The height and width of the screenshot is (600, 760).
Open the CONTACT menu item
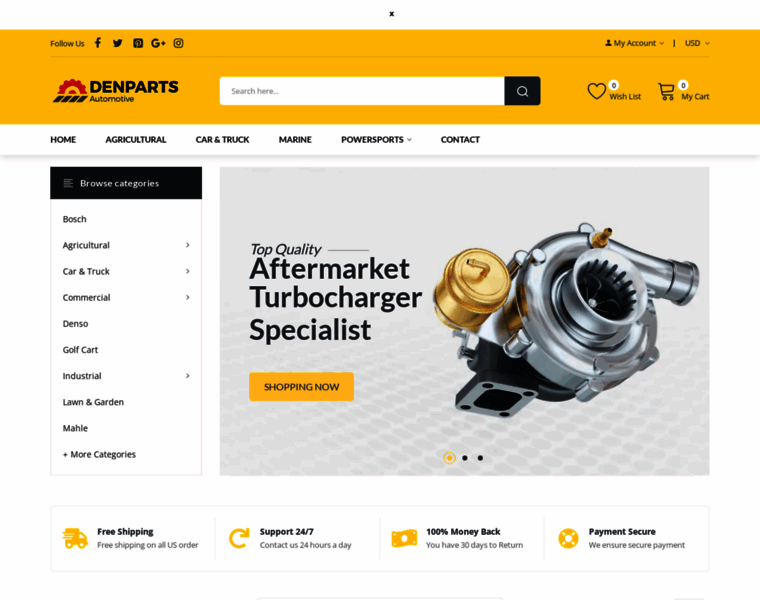pyautogui.click(x=460, y=140)
